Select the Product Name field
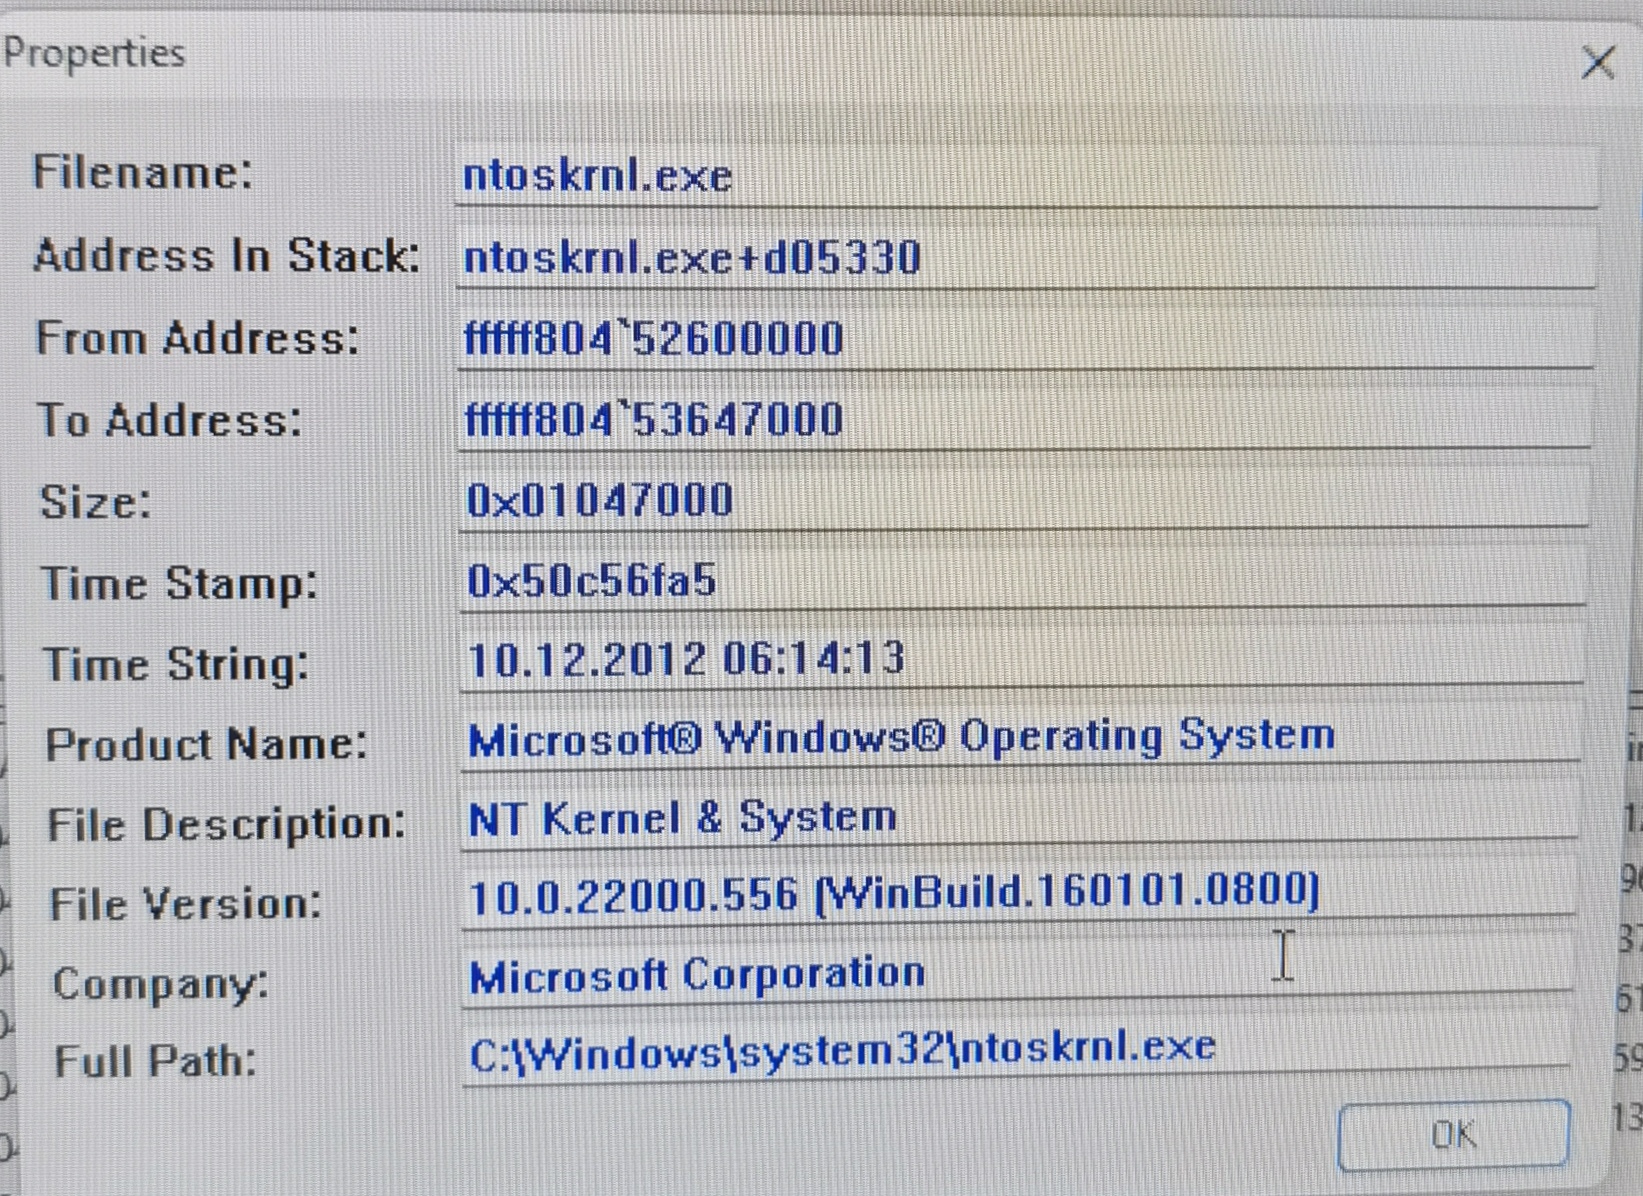This screenshot has height=1196, width=1643. 1021,738
